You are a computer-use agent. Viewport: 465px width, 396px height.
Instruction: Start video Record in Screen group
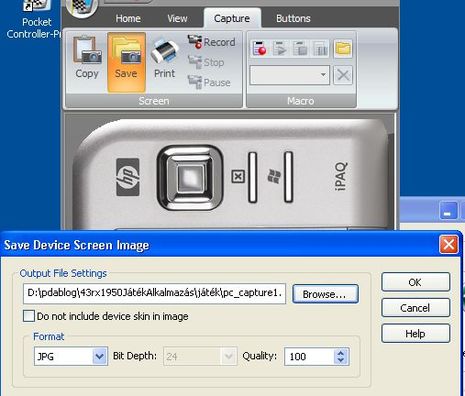coord(211,42)
